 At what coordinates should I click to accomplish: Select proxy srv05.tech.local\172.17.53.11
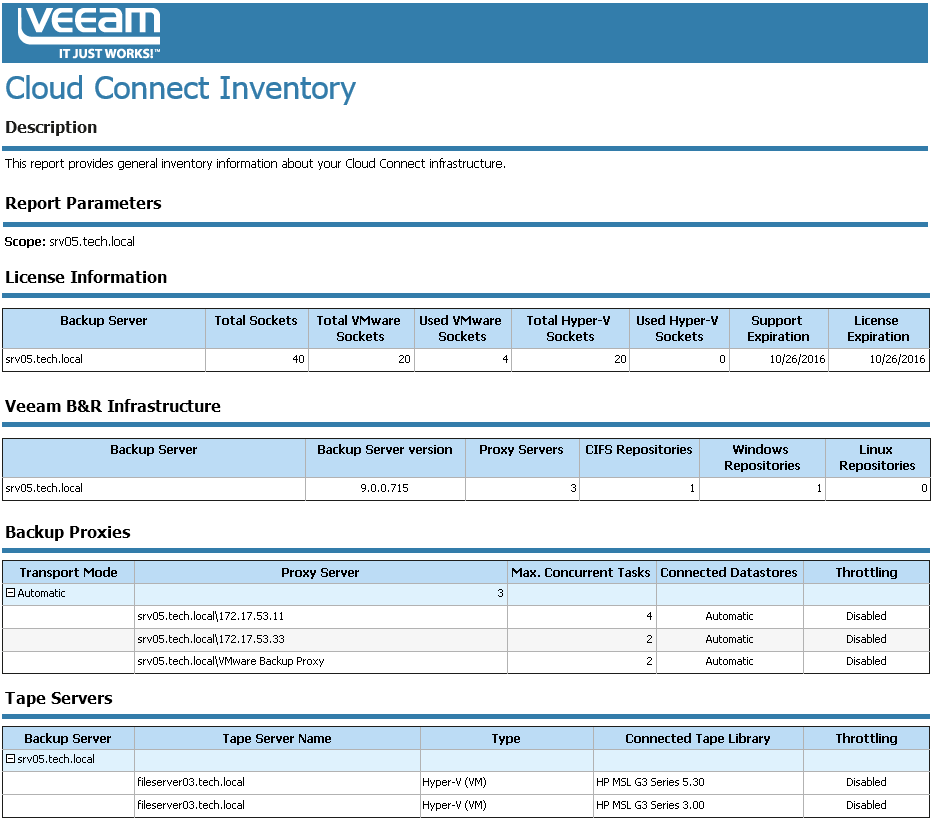[211, 616]
